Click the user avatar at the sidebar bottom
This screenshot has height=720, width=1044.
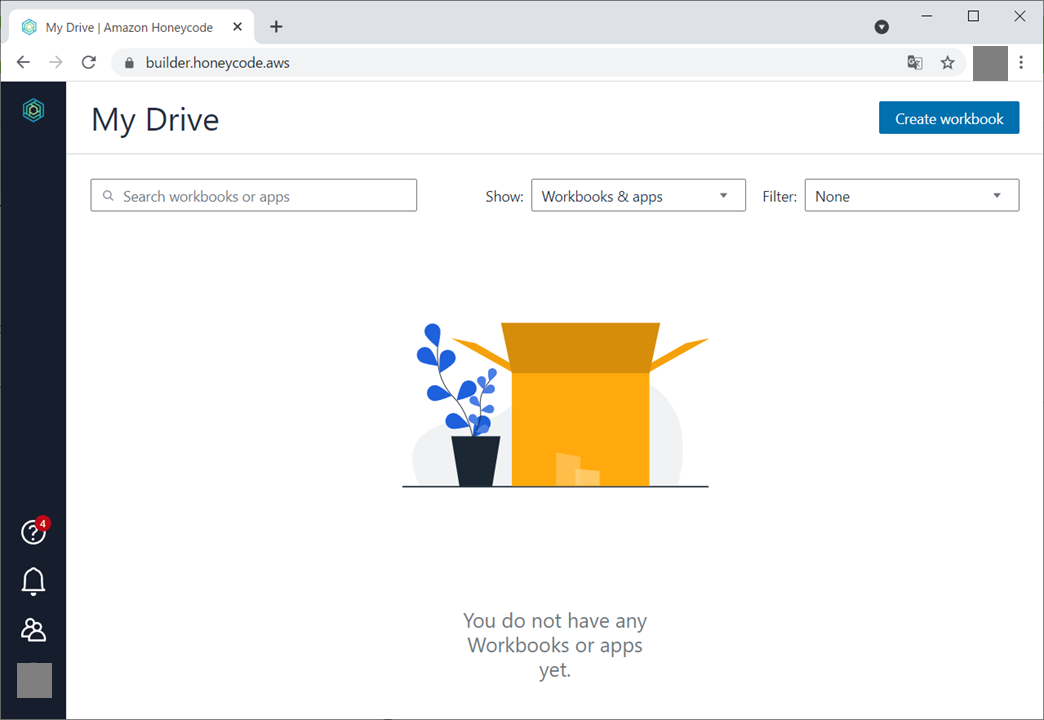point(34,680)
